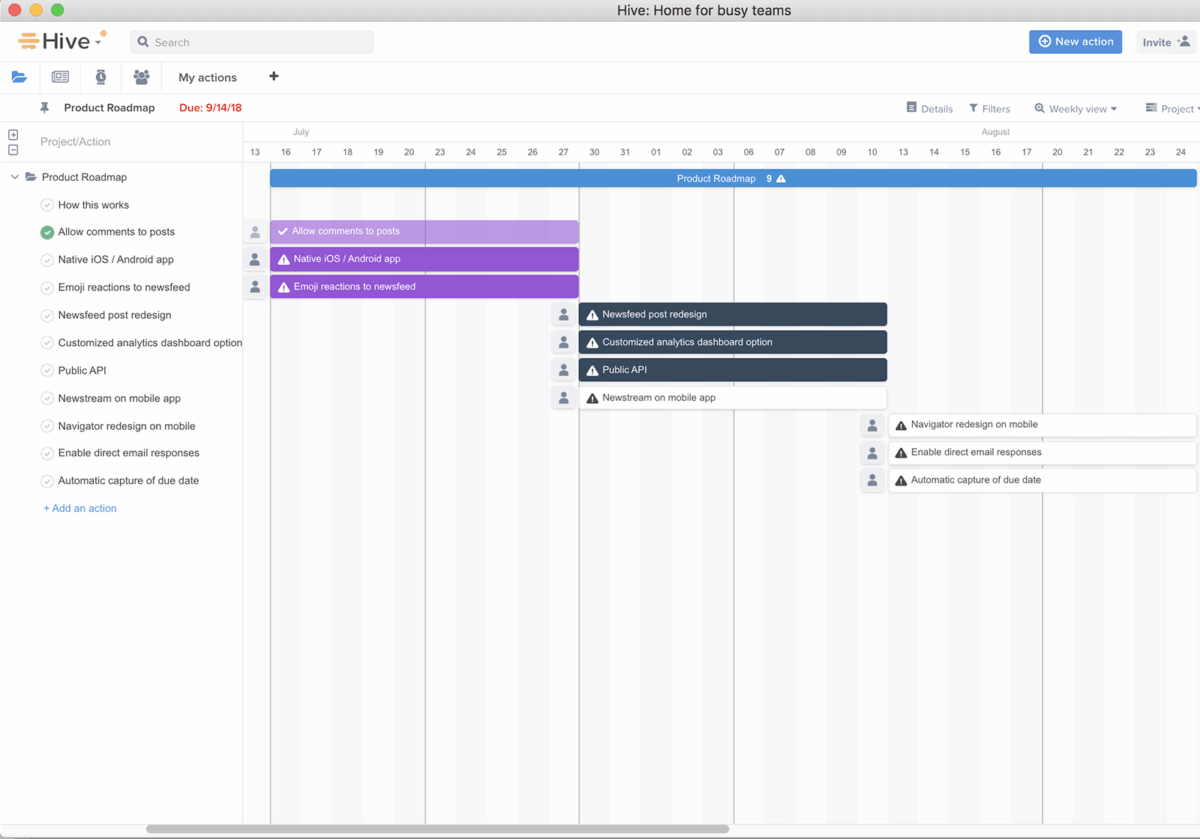The image size is (1200, 839).
Task: Open the team people icon
Action: click(141, 77)
